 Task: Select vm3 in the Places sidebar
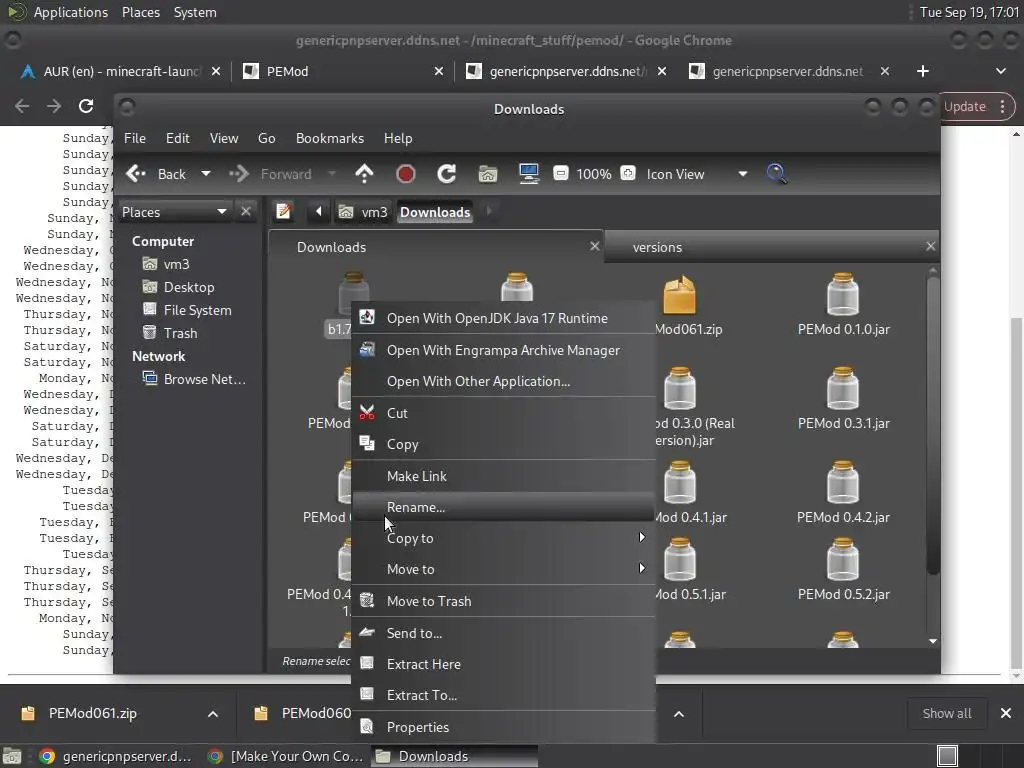pyautogui.click(x=176, y=264)
